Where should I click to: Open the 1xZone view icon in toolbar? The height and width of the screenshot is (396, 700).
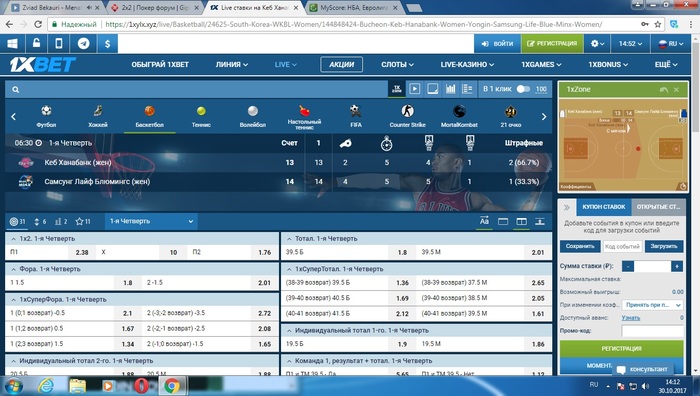pyautogui.click(x=396, y=89)
